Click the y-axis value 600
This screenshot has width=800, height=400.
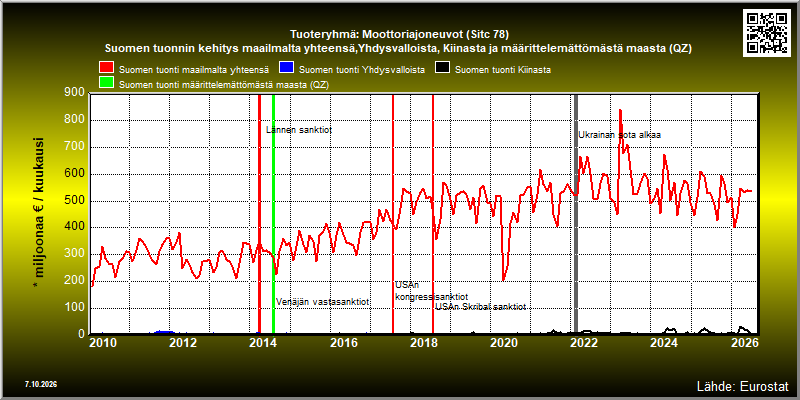75,174
